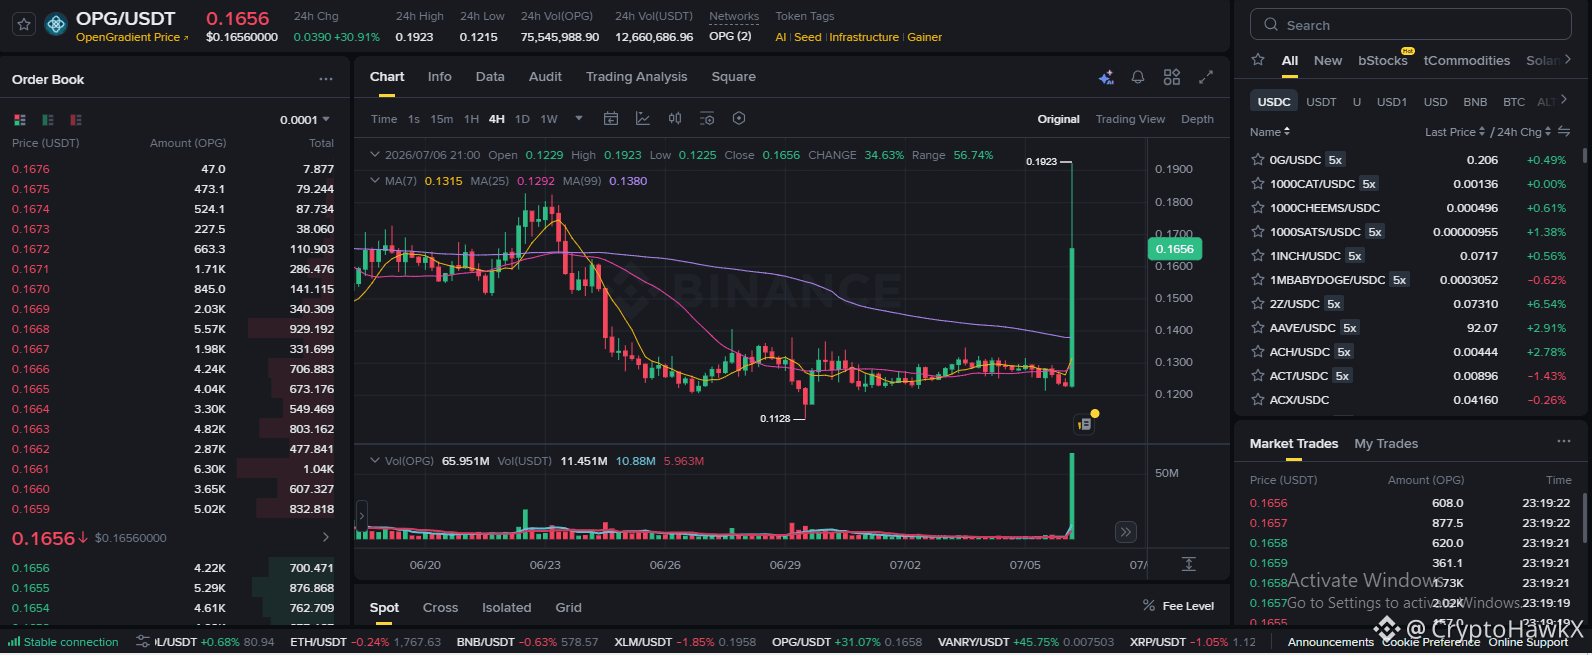Select the 15m time interval
The image size is (1592, 655).
click(x=442, y=119)
